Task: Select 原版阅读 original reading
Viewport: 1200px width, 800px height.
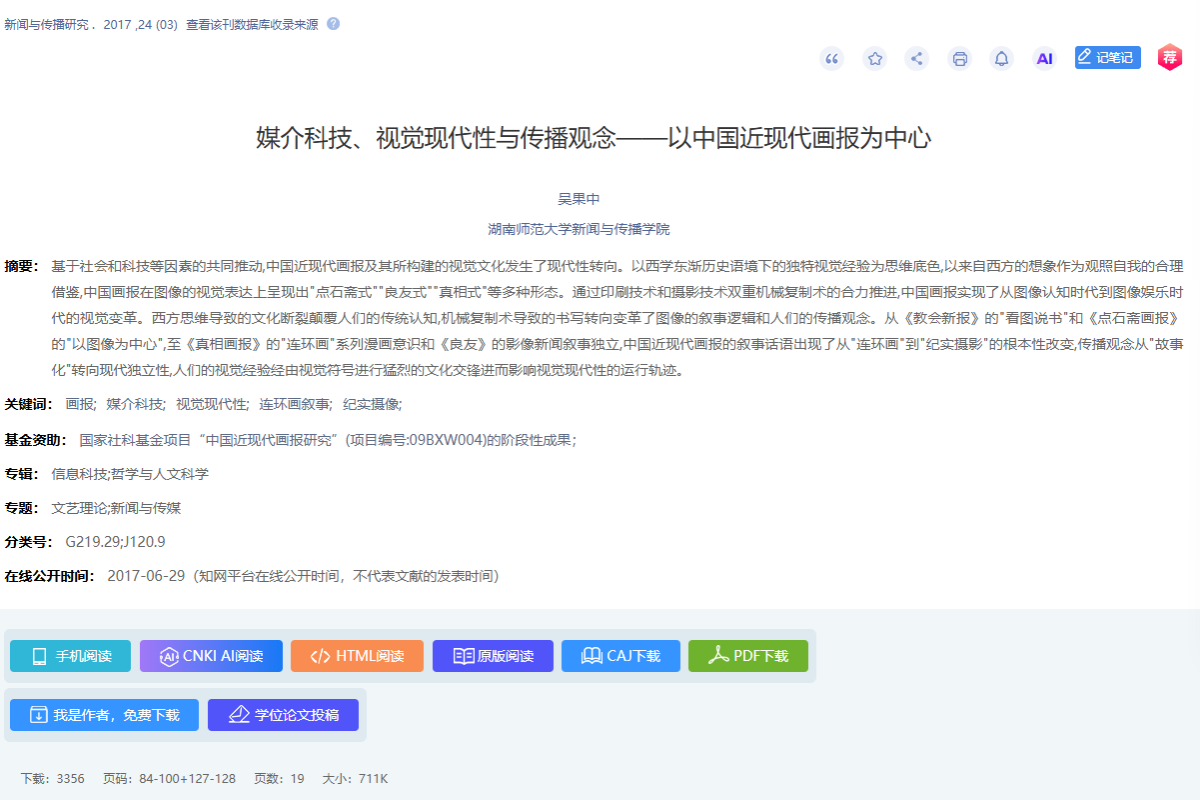Action: click(x=492, y=656)
